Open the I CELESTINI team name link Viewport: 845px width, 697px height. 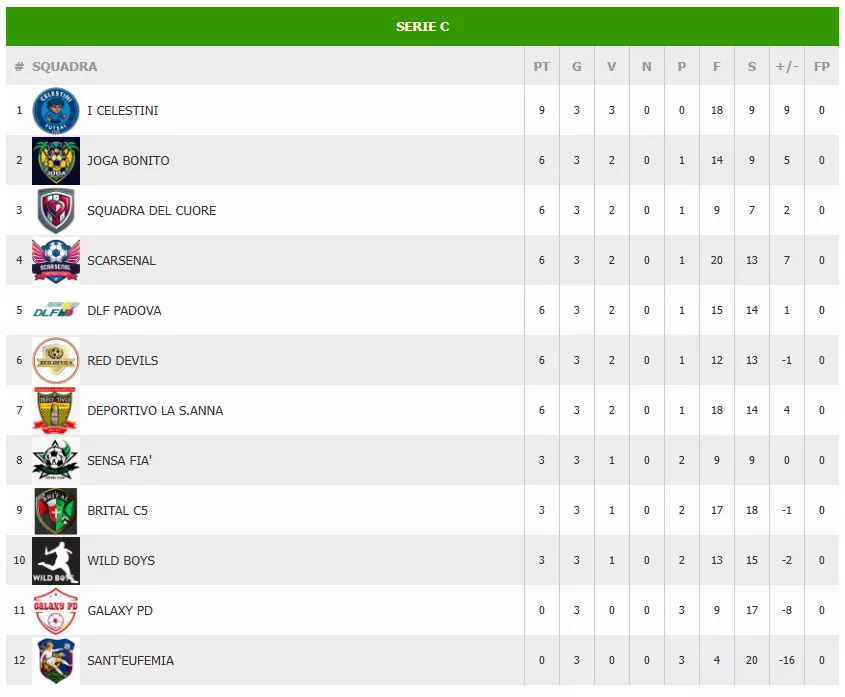[x=122, y=111]
